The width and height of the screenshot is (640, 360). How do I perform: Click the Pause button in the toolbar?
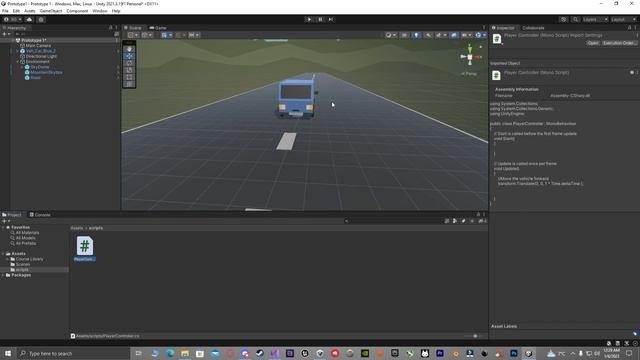(320, 19)
